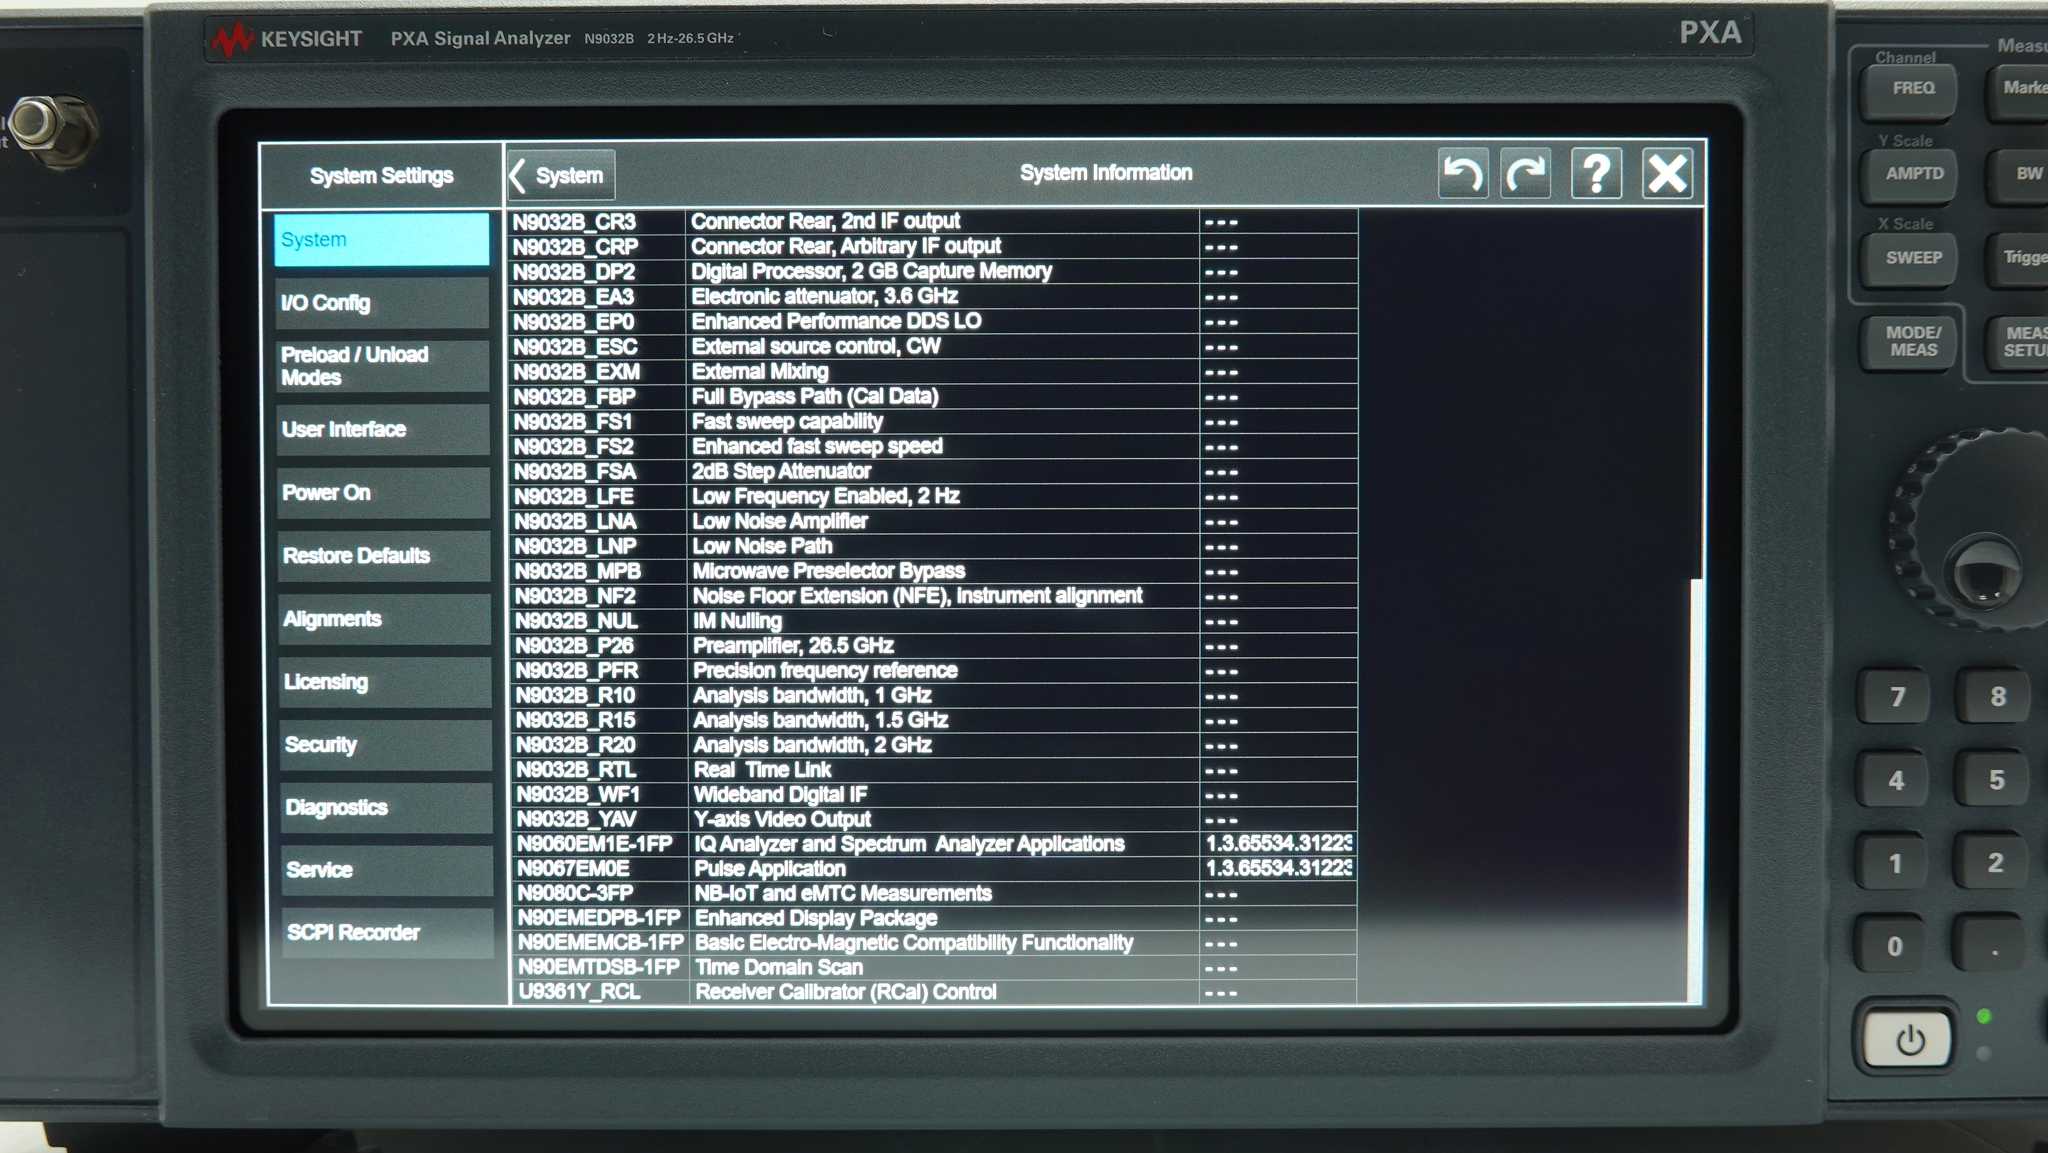Screen dimensions: 2048x1153
Task: Open Security settings
Action: (x=385, y=744)
